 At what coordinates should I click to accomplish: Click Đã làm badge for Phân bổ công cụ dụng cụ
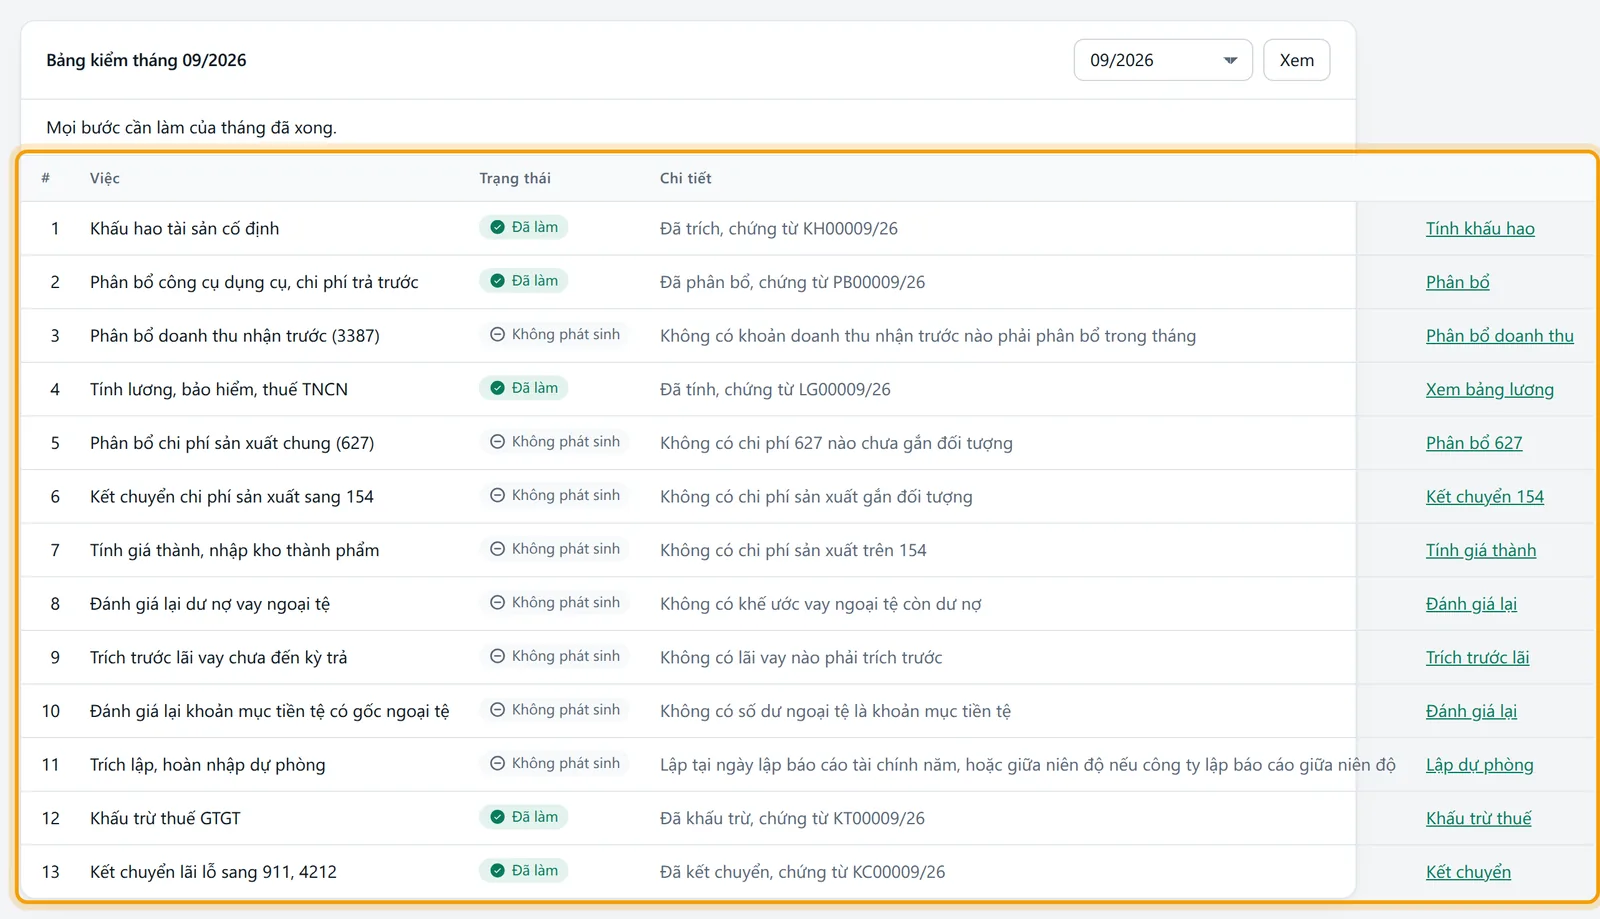click(524, 281)
